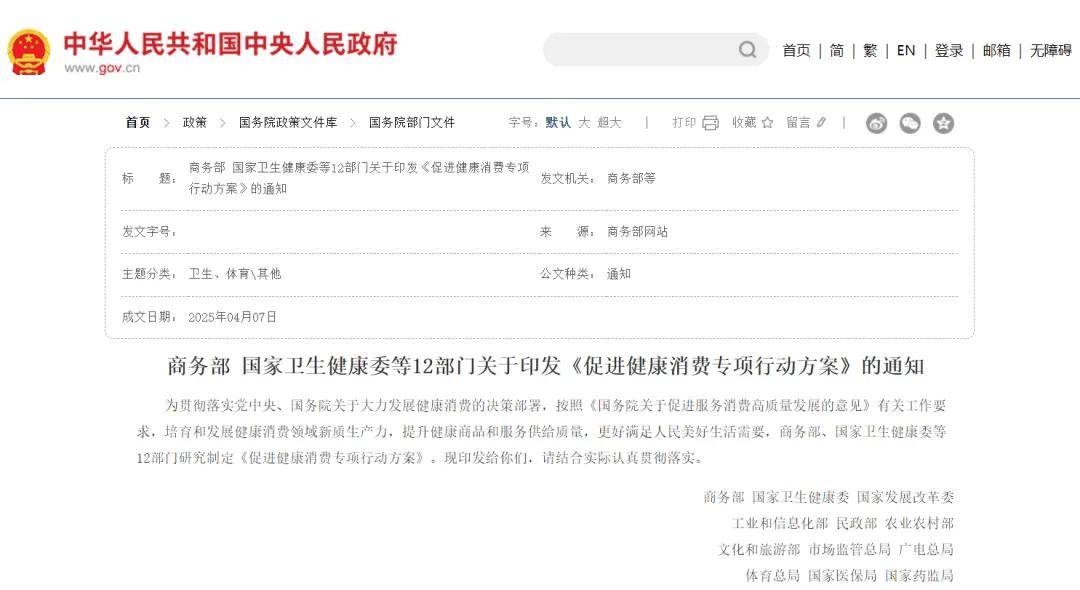Viewport: 1080px width, 590px height.
Task: Go to 政策 breadcrumb
Action: 194,123
